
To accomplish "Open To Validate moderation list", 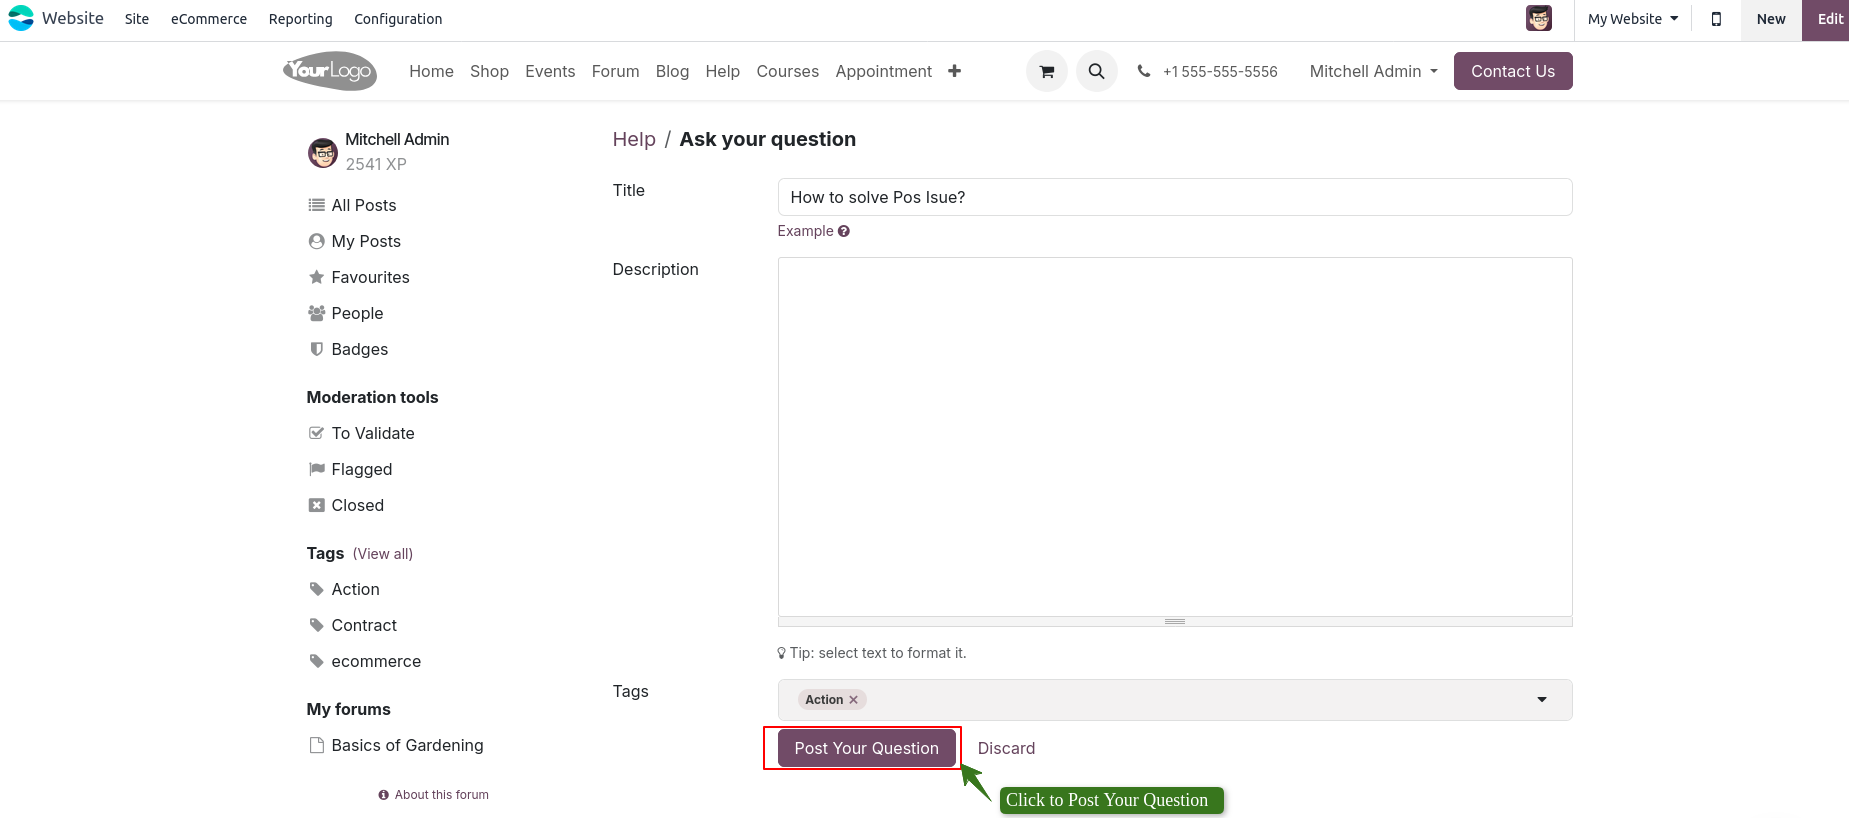I will pyautogui.click(x=372, y=433).
